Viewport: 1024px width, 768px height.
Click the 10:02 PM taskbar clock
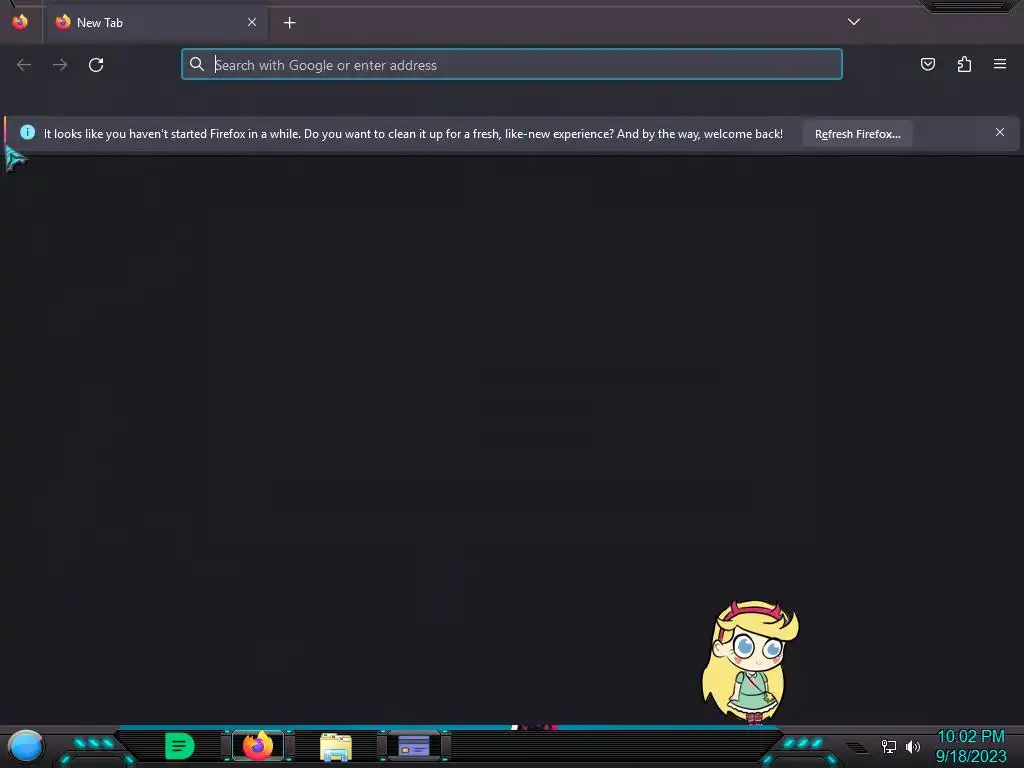point(970,737)
